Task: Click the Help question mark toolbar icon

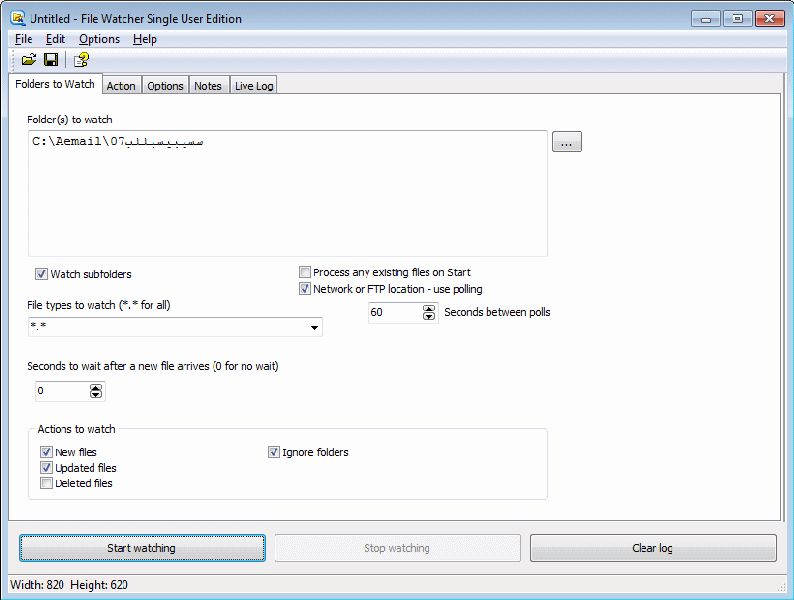Action: click(81, 60)
